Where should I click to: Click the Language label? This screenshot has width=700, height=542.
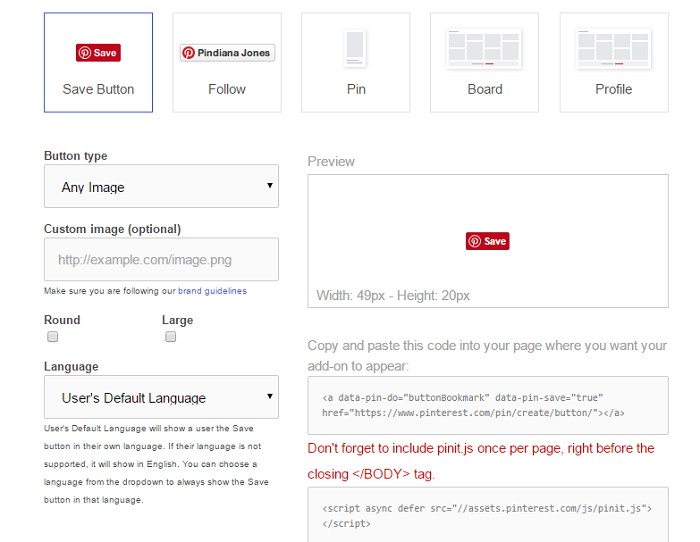coord(71,367)
